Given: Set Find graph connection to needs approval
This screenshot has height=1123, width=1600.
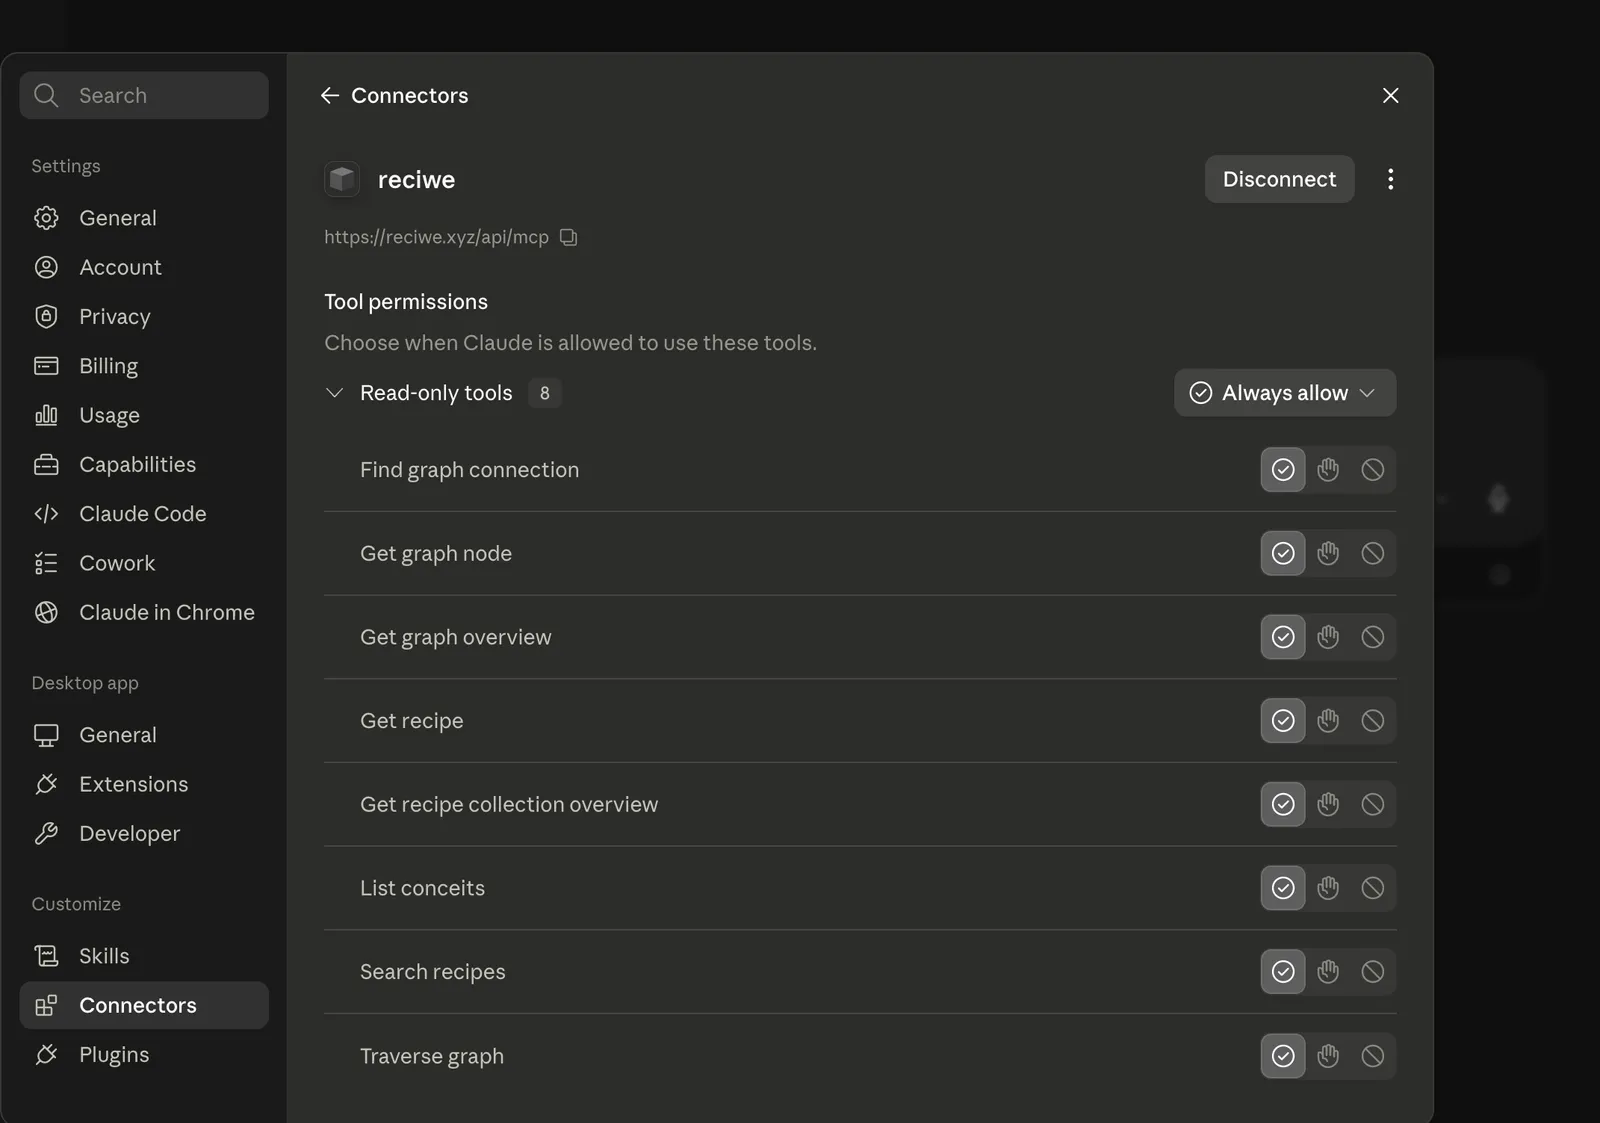Looking at the screenshot, I should (x=1328, y=469).
